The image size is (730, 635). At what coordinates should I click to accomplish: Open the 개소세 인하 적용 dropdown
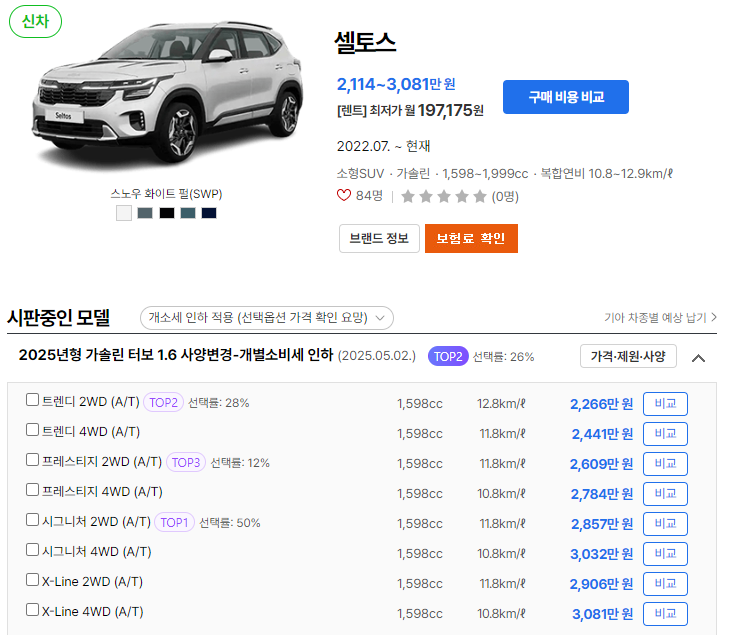pos(267,318)
